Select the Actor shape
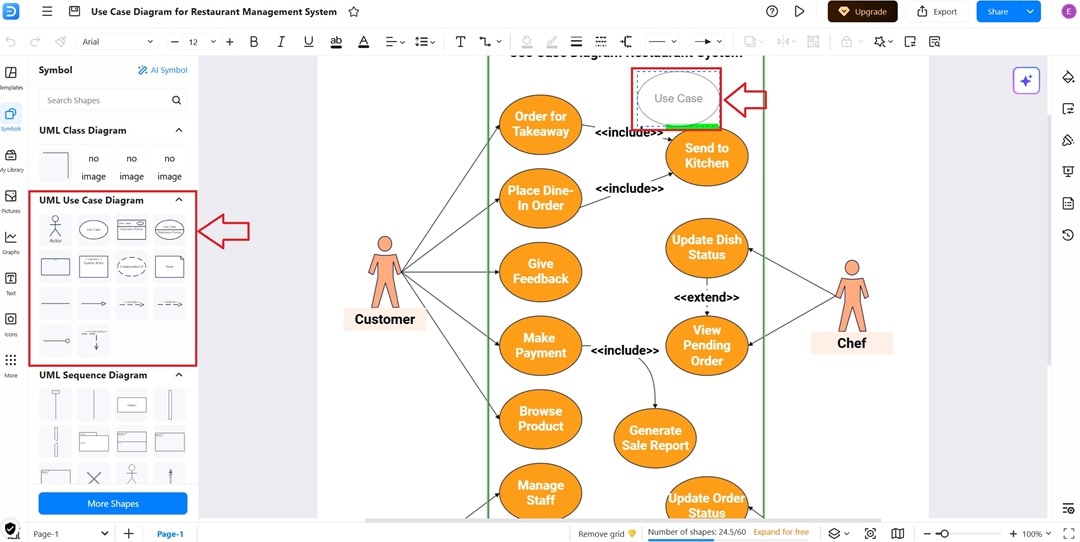Screen dimensions: 1080x542 tap(56, 229)
